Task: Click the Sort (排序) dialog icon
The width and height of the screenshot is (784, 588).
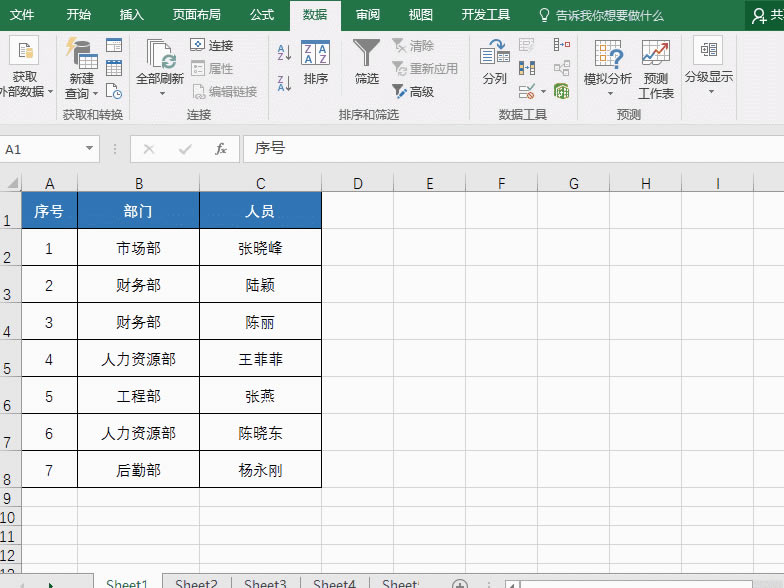Action: pos(315,60)
